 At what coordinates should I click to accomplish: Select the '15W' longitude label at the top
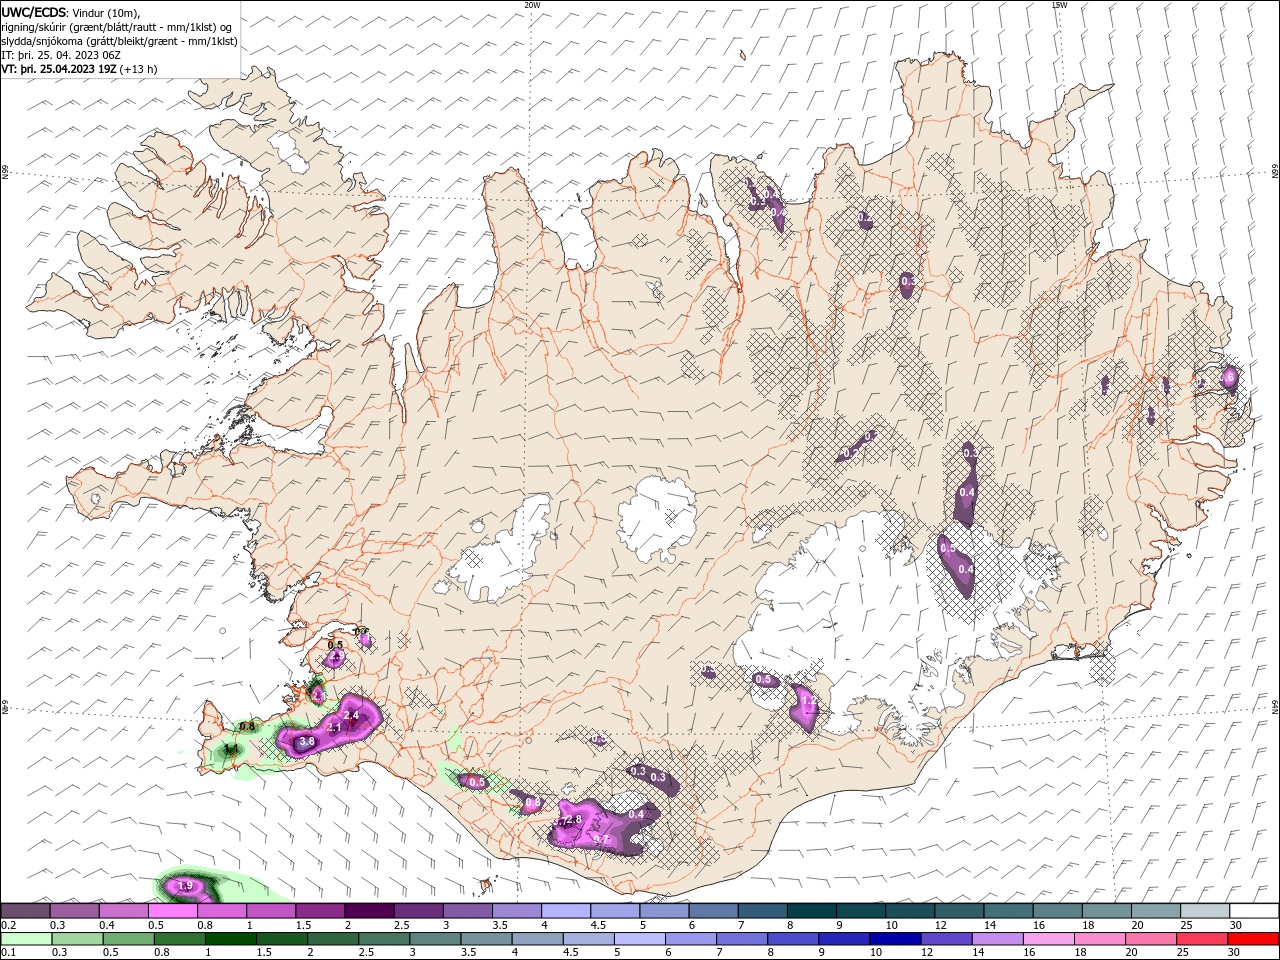click(1059, 5)
